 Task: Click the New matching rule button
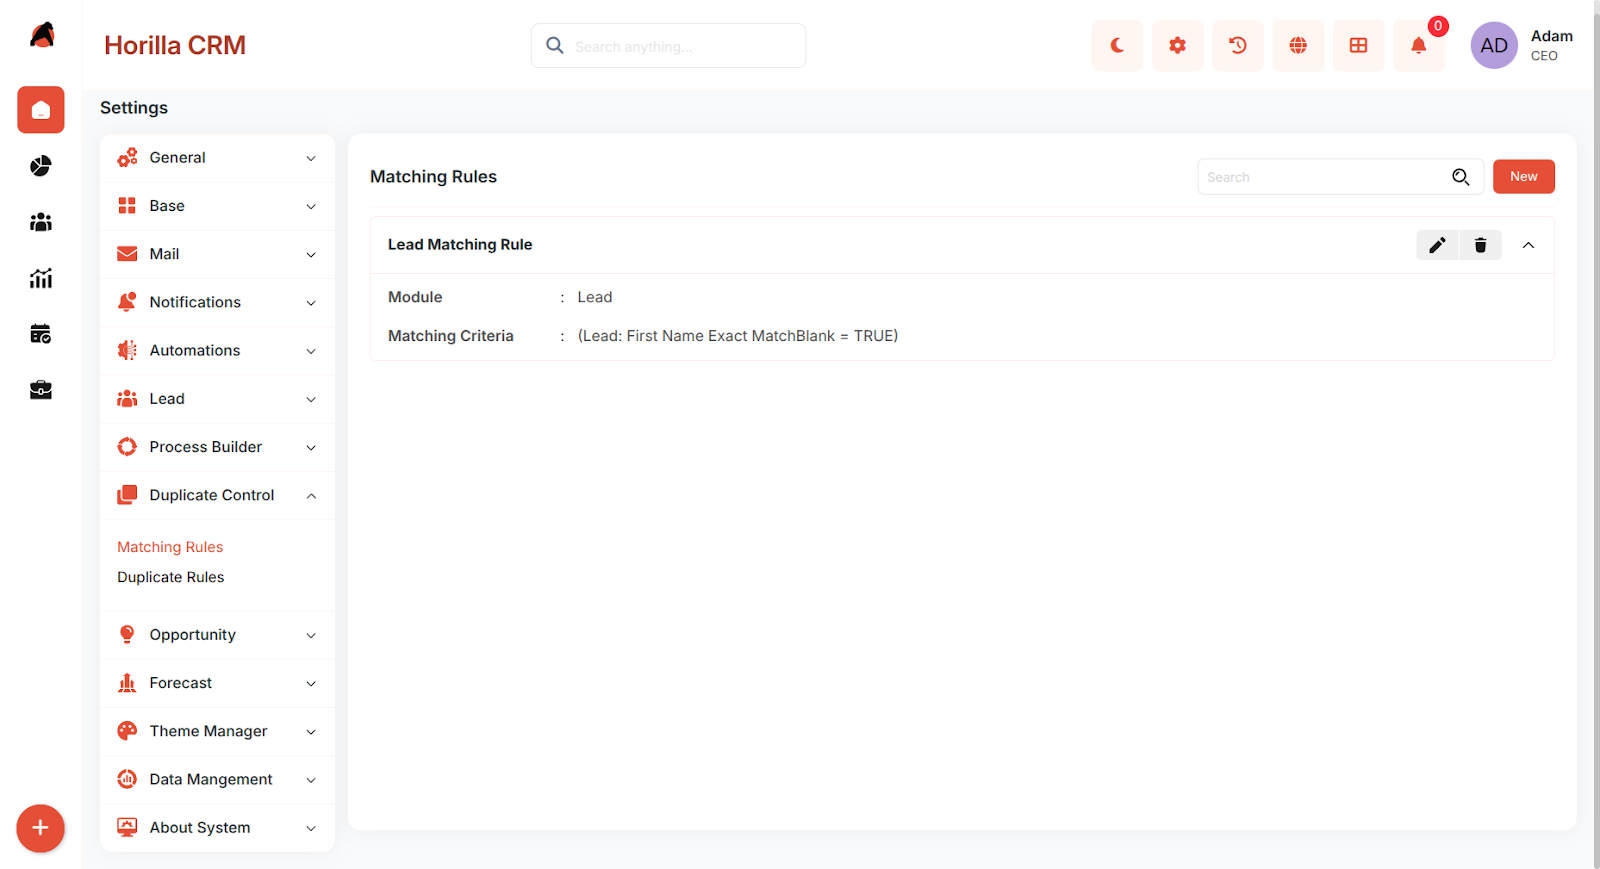point(1523,177)
